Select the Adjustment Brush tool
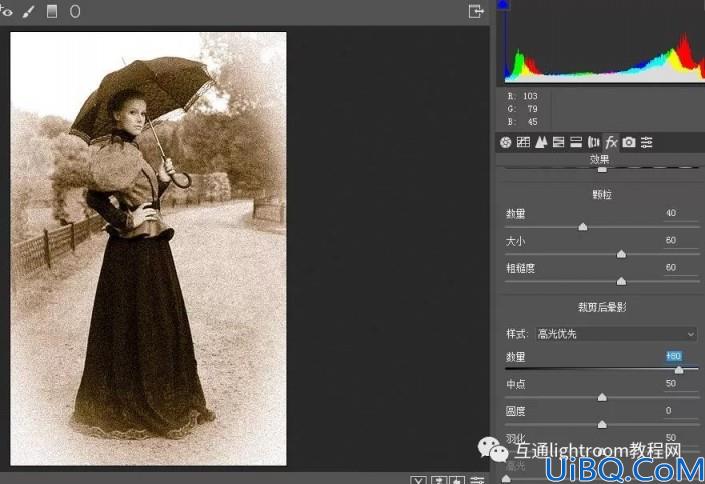Viewport: 705px width, 484px height. click(x=28, y=11)
